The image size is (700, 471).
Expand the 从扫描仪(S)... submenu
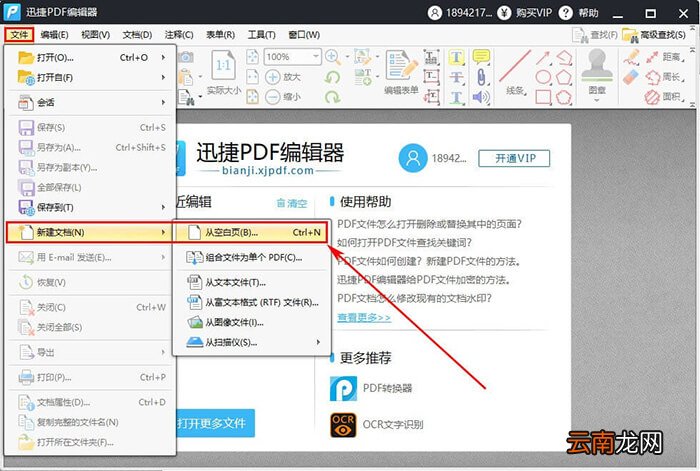318,342
